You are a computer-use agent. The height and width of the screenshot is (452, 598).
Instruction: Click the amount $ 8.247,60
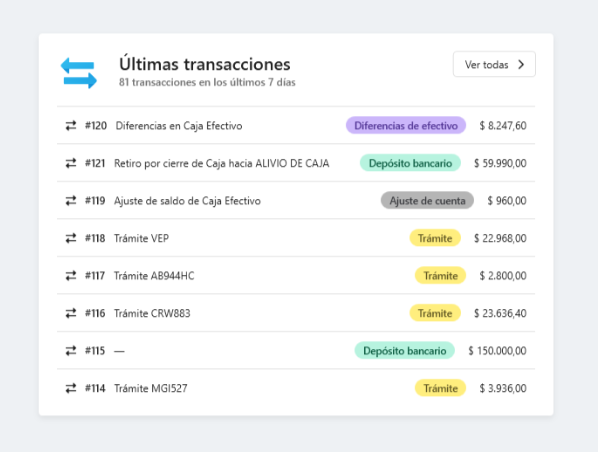pyautogui.click(x=503, y=125)
